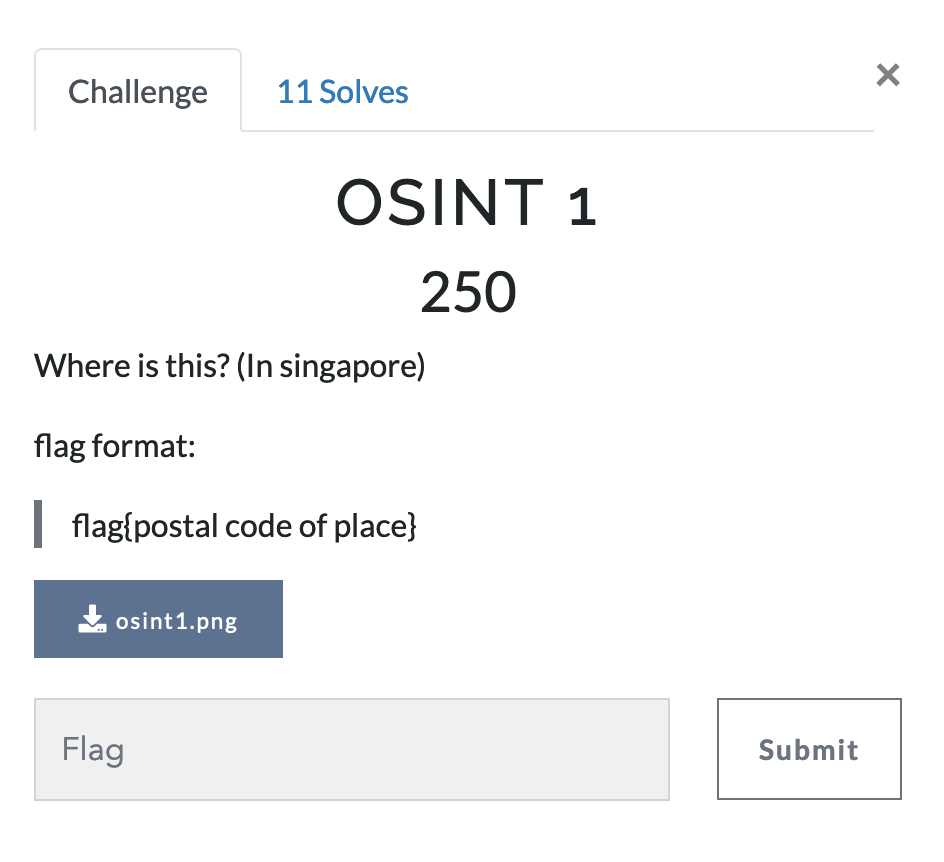Click the 250 point value
The image size is (944, 862).
click(x=467, y=293)
